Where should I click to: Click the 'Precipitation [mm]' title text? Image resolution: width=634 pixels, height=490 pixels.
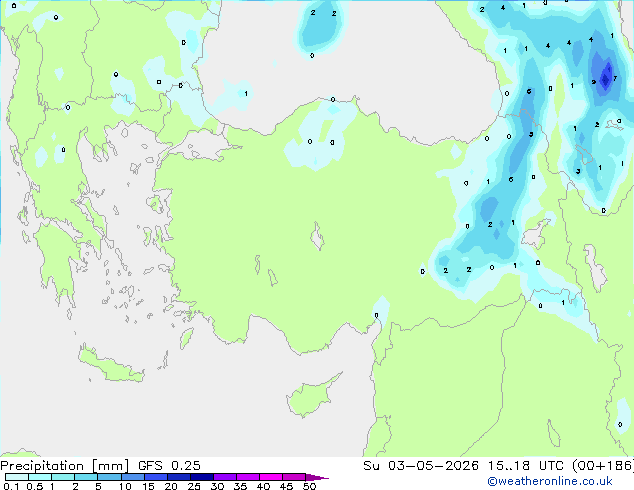click(x=64, y=466)
